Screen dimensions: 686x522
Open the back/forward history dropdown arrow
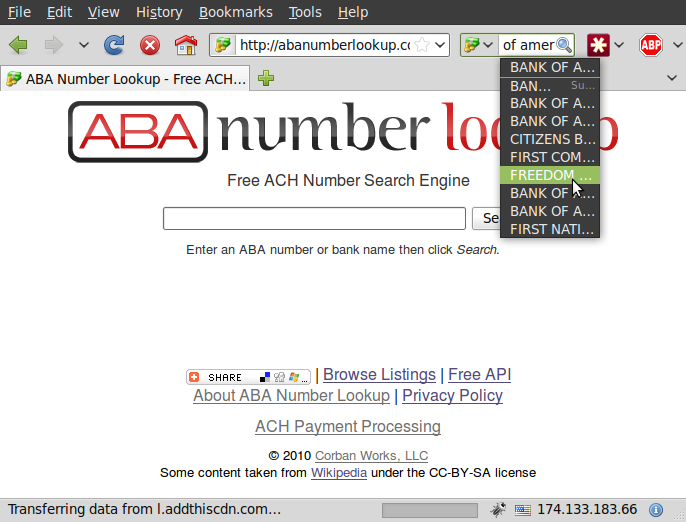pos(84,45)
